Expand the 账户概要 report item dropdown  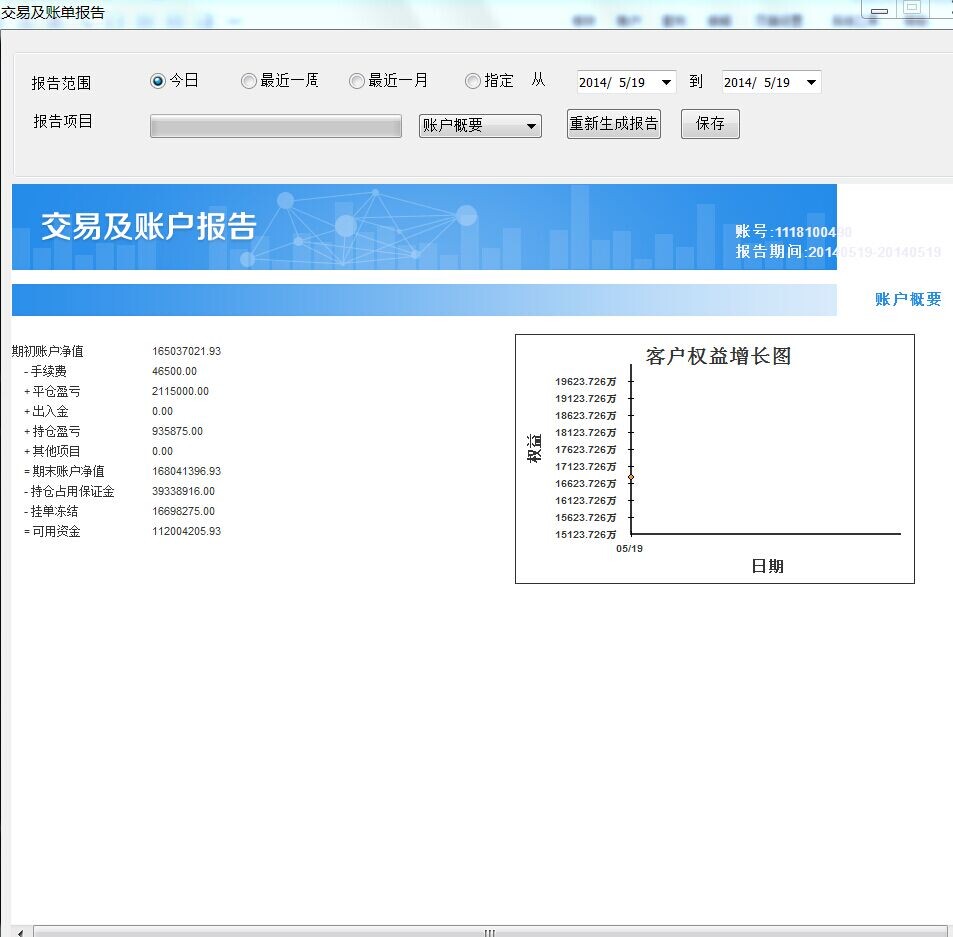click(x=480, y=126)
